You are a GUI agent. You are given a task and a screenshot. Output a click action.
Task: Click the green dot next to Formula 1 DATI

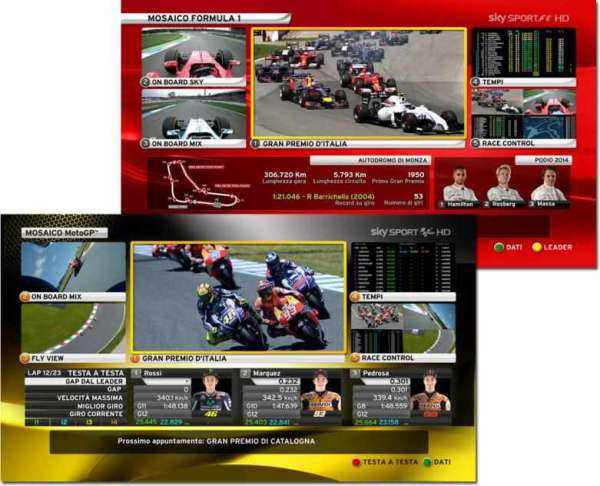tap(499, 247)
